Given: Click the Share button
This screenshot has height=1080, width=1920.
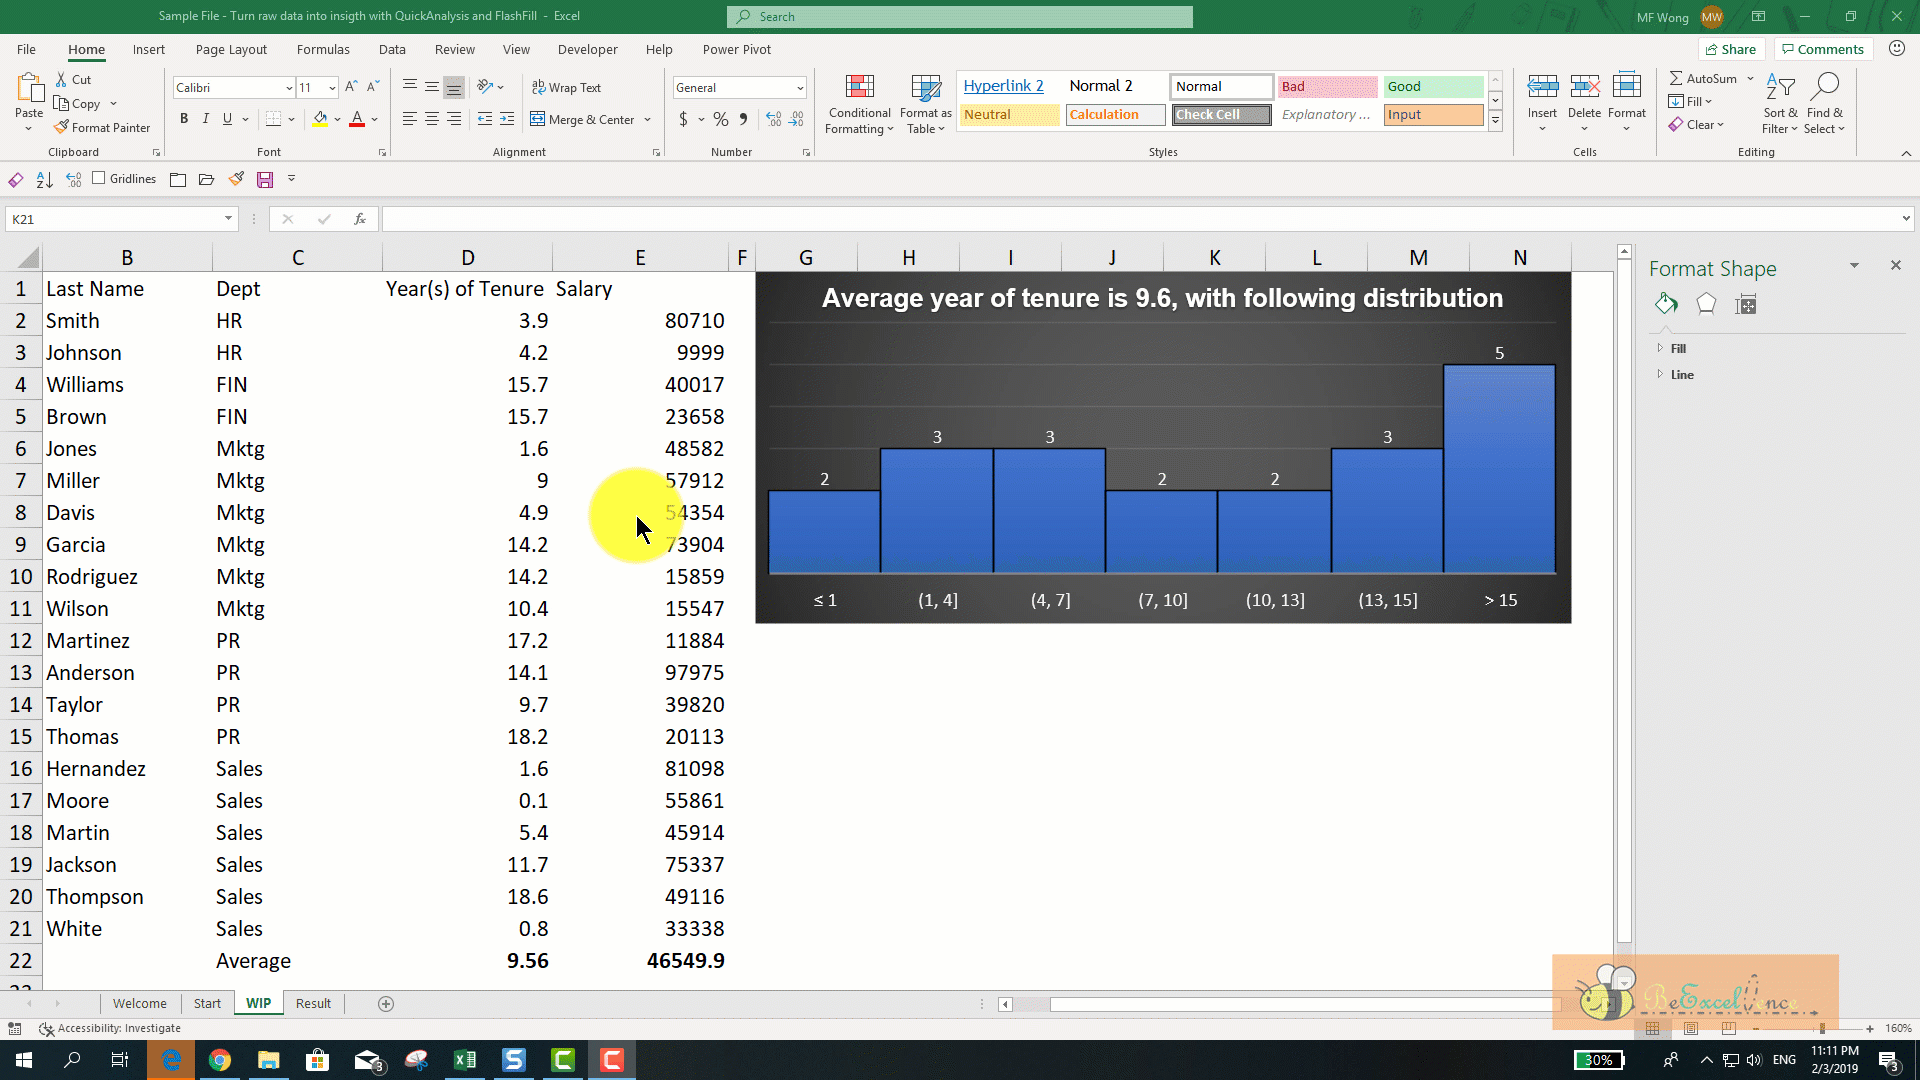Looking at the screenshot, I should click(x=1729, y=49).
